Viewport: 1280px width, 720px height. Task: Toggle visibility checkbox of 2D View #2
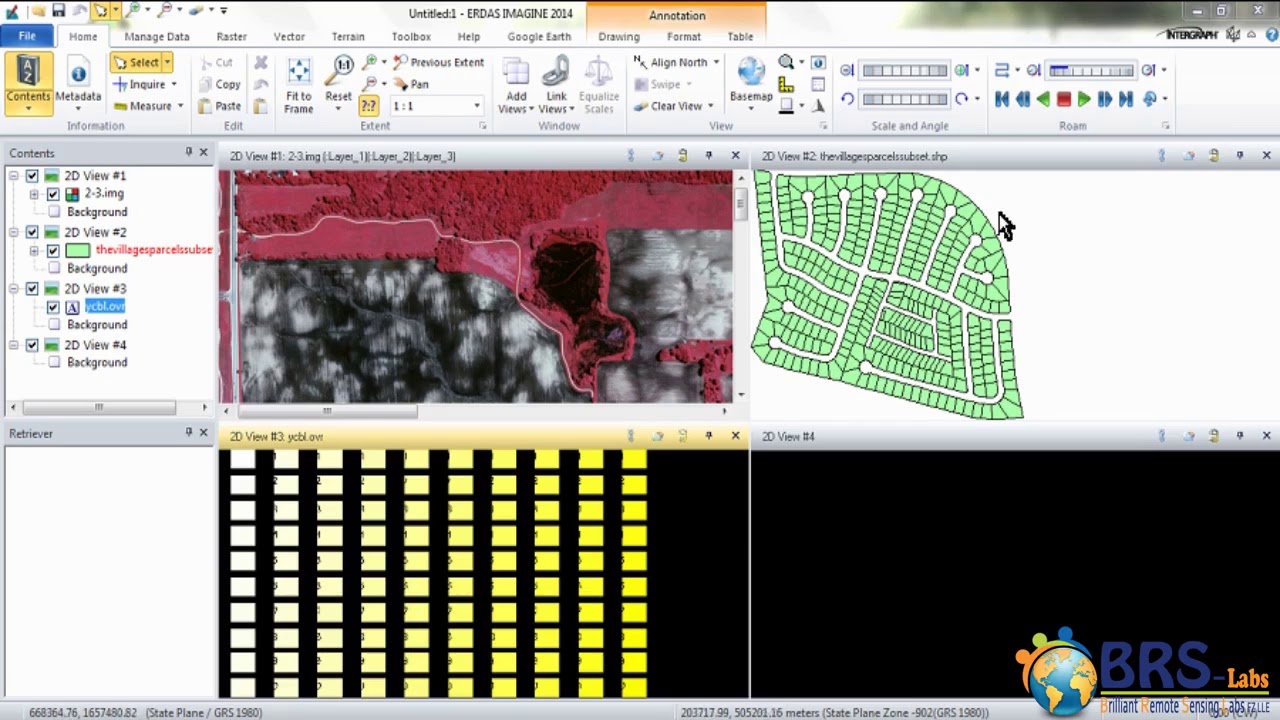(32, 232)
